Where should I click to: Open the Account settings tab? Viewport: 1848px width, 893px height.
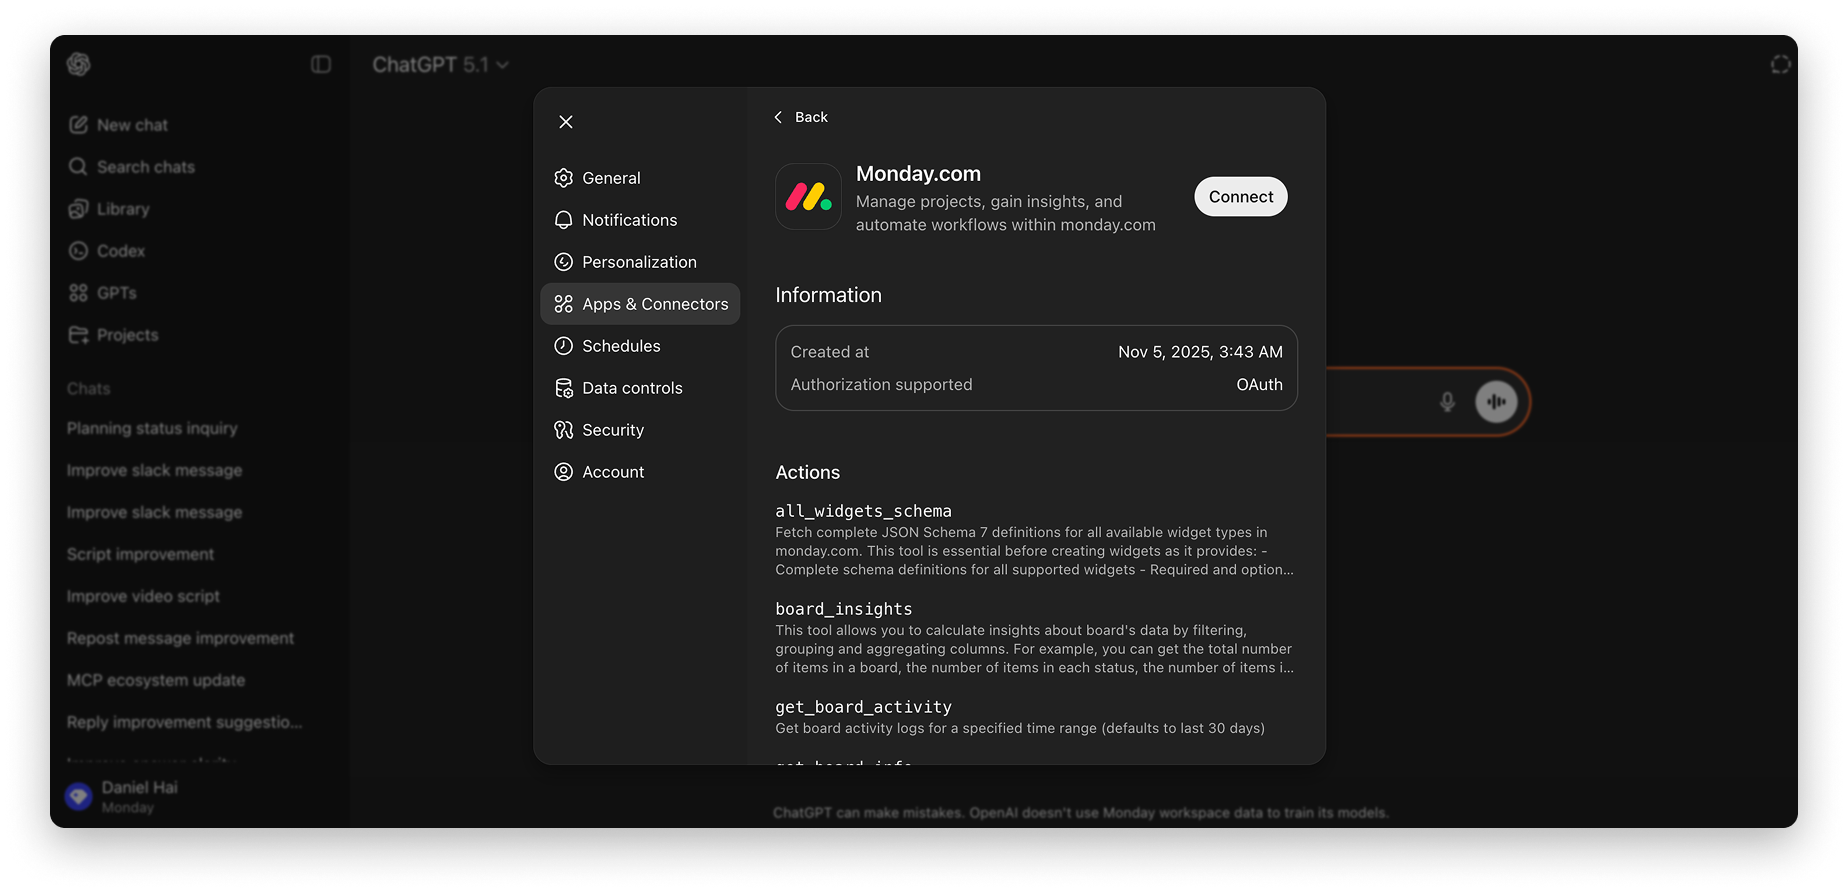(640, 472)
